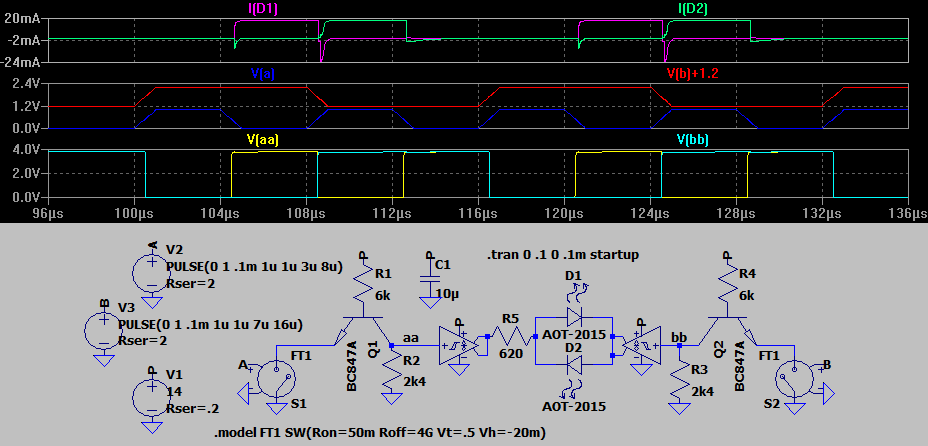
Task: Select the V3 voltage source symbol
Action: click(x=103, y=329)
